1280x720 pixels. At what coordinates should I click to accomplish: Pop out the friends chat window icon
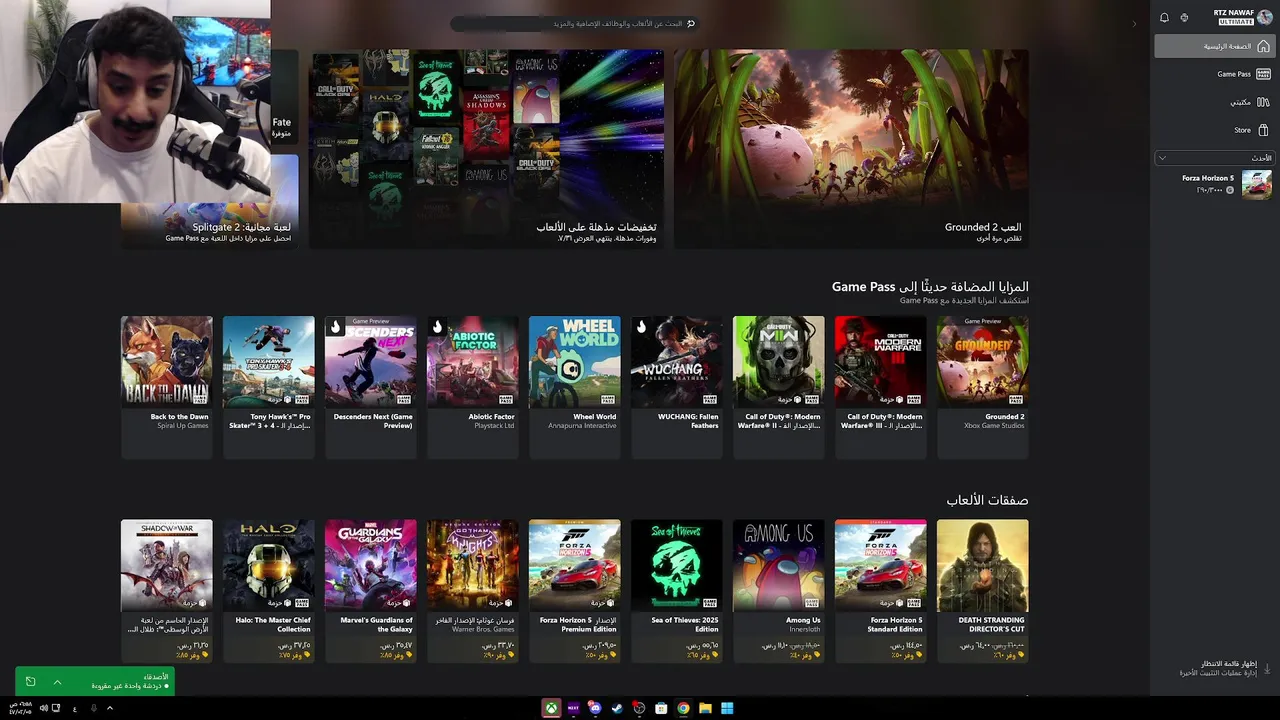[x=30, y=682]
